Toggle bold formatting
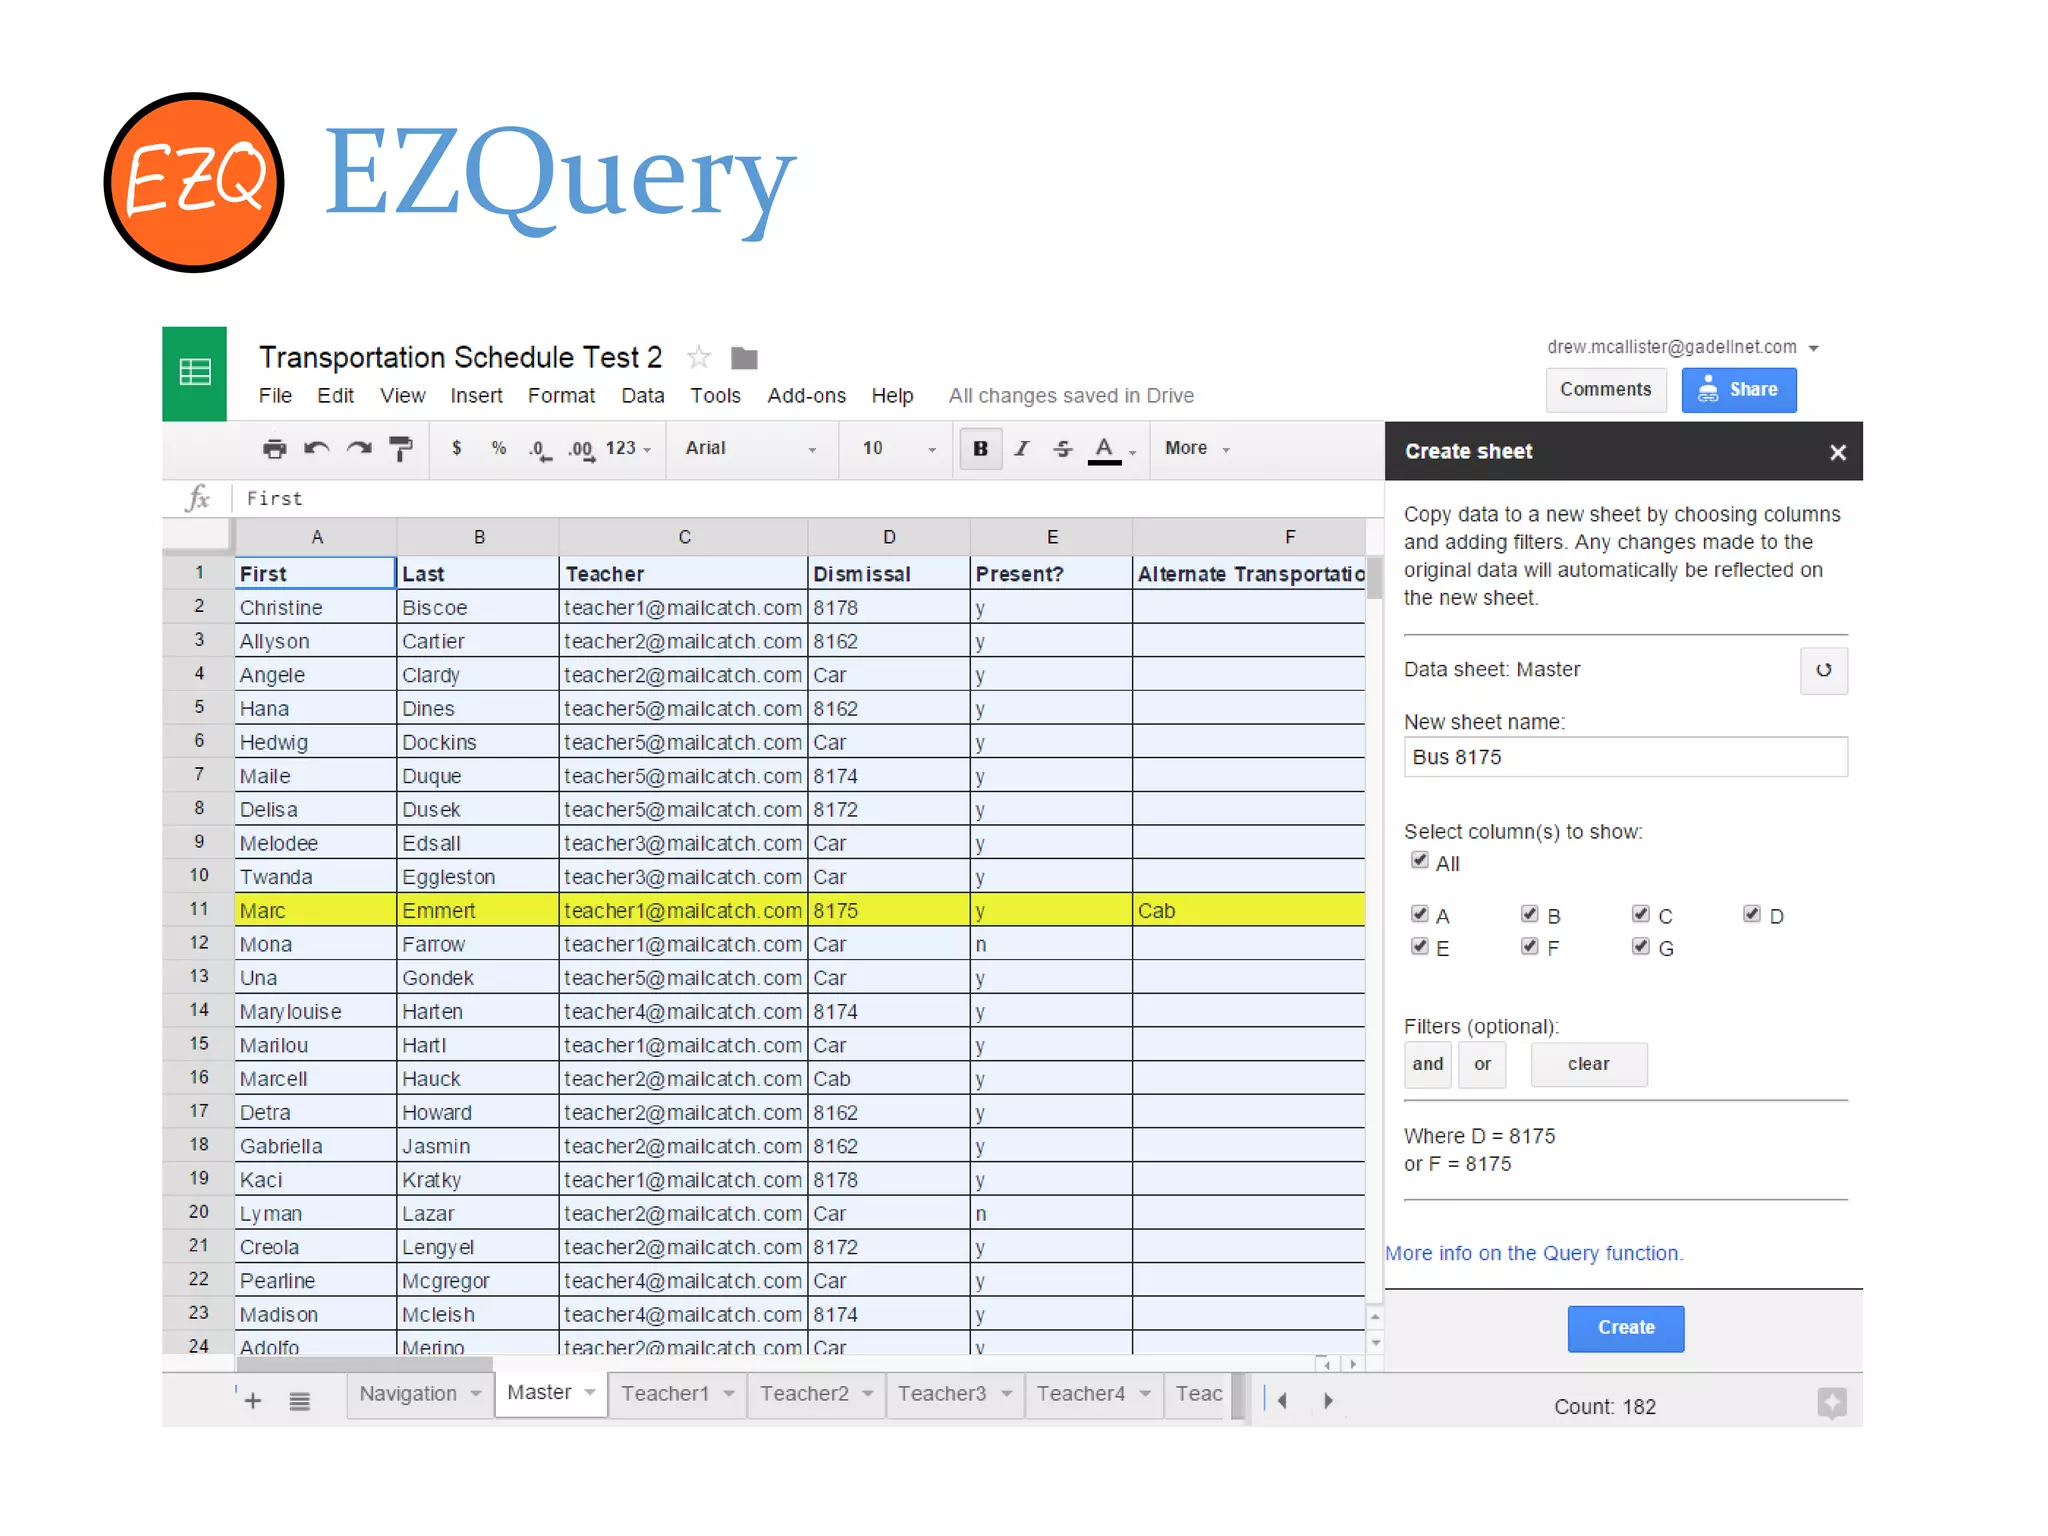2048x1536 pixels. click(x=981, y=449)
